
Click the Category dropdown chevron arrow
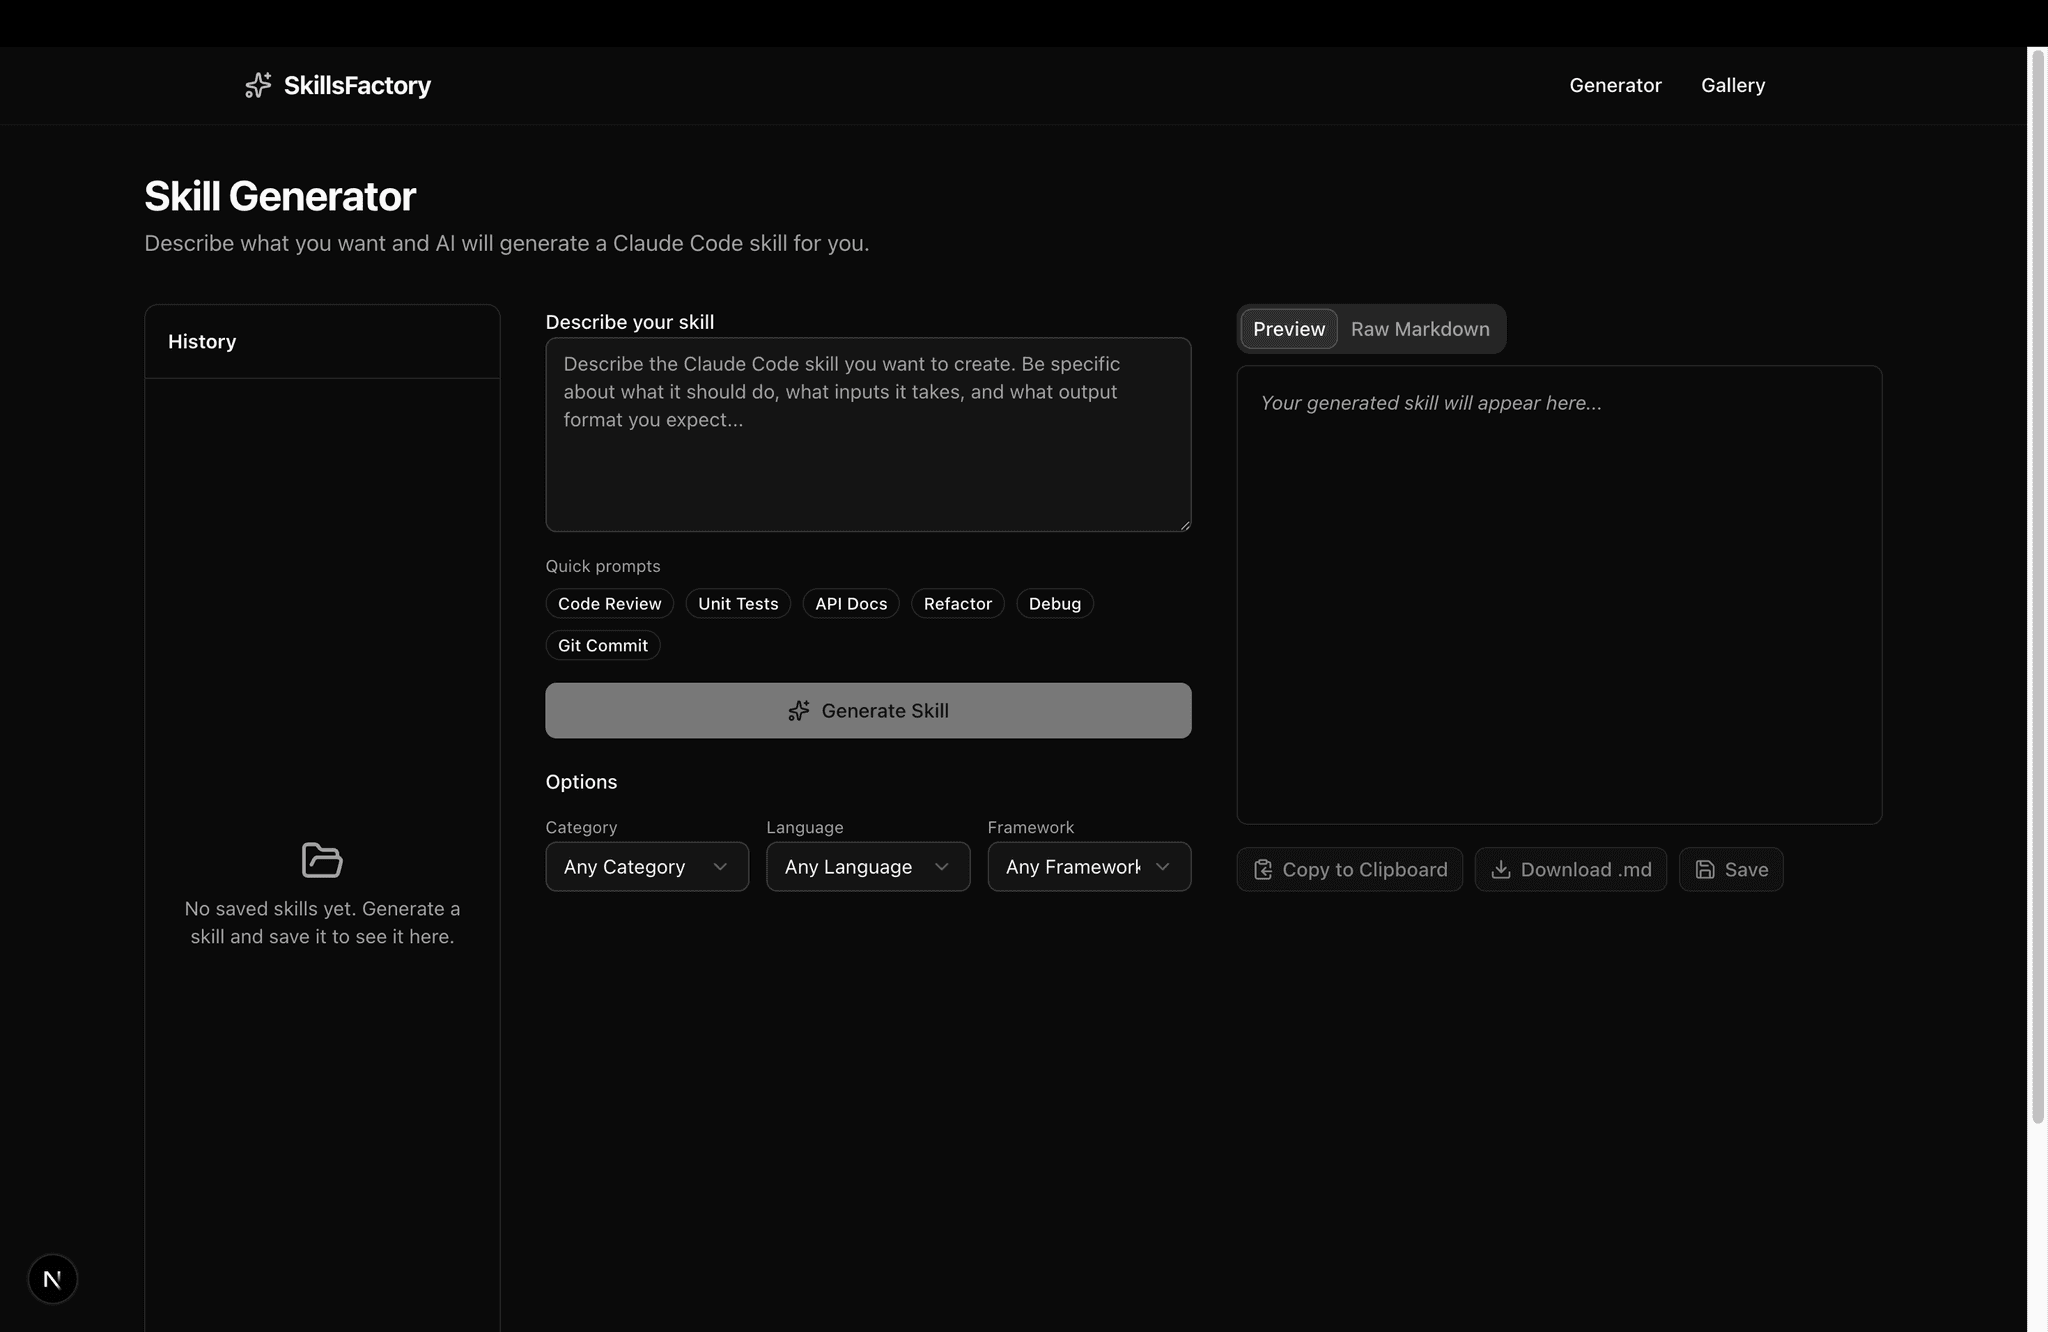click(720, 867)
